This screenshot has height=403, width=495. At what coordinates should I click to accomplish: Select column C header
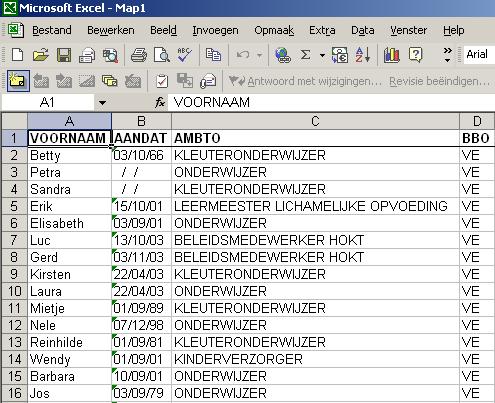[315, 121]
